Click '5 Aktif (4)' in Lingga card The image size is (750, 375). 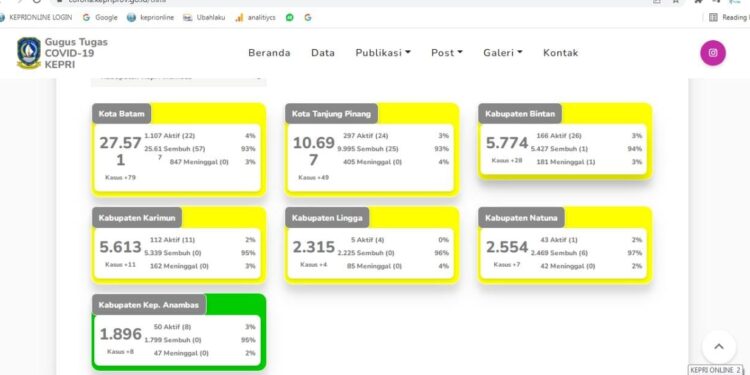pos(367,240)
